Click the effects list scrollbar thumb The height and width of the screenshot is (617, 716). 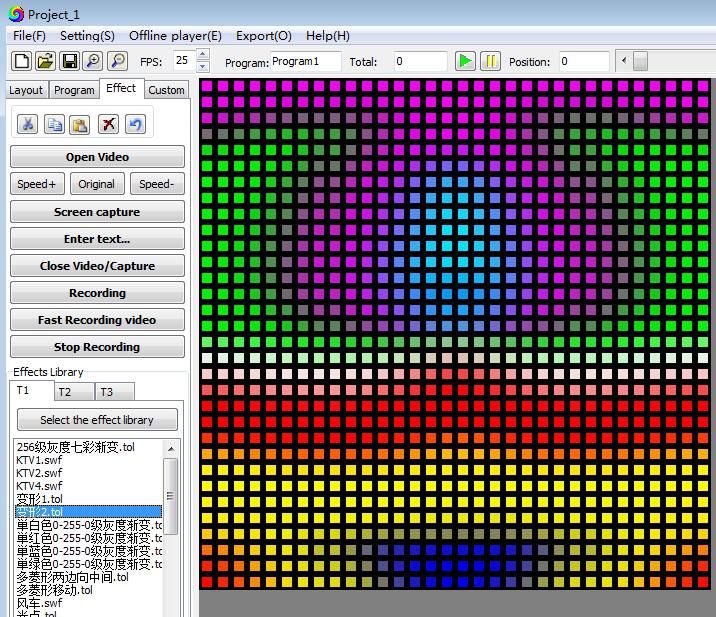point(171,496)
